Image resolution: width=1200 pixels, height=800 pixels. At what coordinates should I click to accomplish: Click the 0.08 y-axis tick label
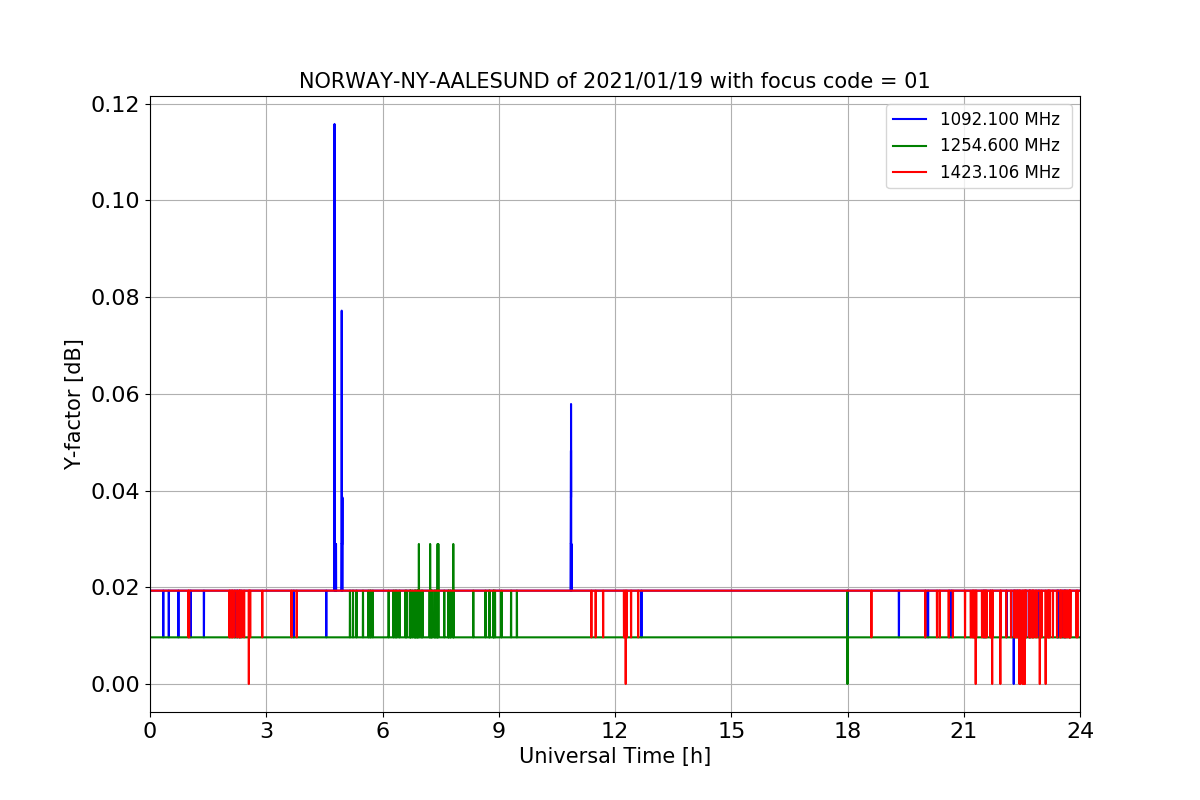pyautogui.click(x=114, y=298)
